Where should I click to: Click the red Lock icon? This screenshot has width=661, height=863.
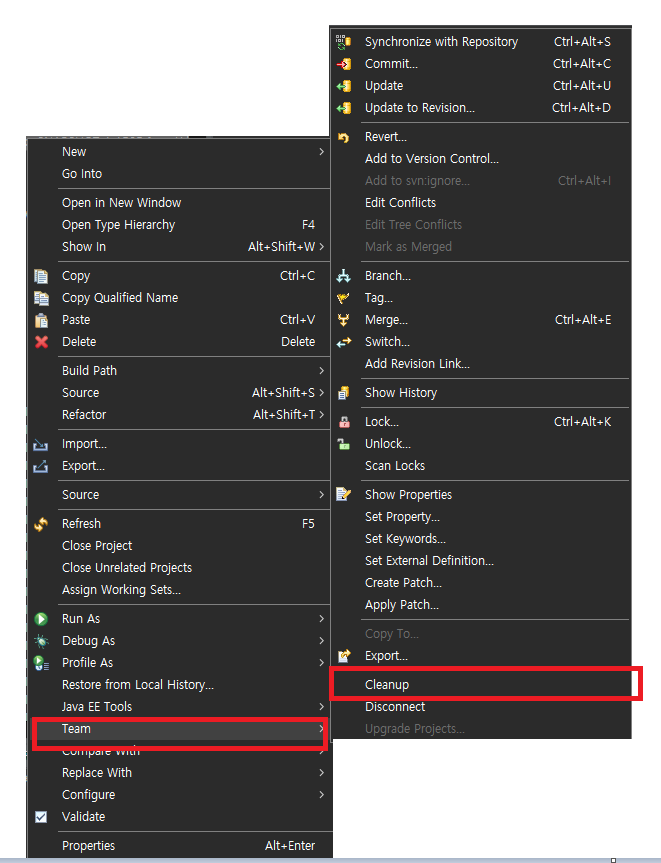pyautogui.click(x=344, y=422)
